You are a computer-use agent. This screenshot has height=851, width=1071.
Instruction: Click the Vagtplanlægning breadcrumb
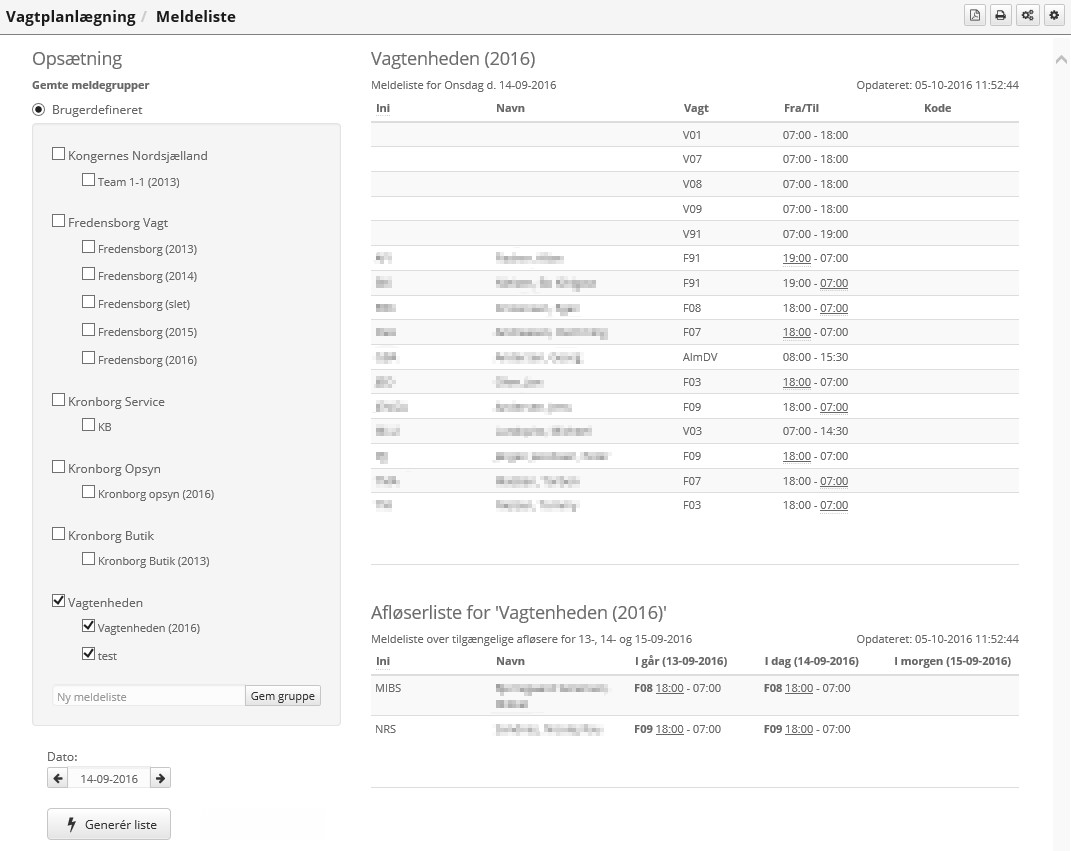(69, 16)
